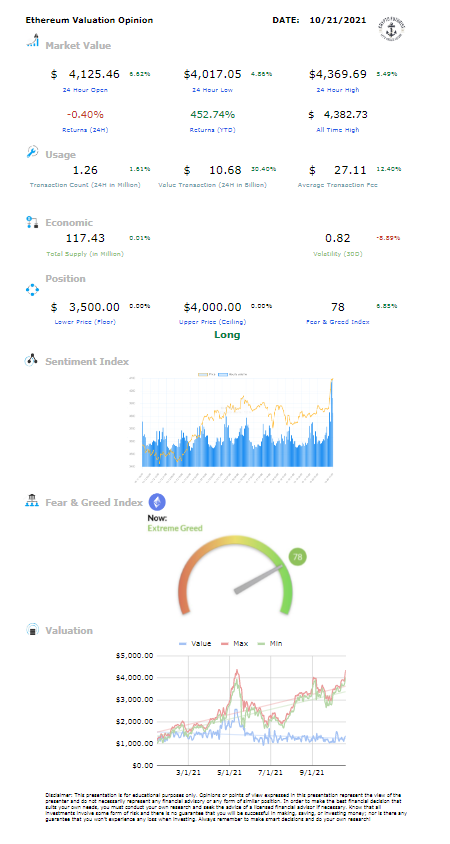Click the Lower Price (Floor) label

pos(85,322)
